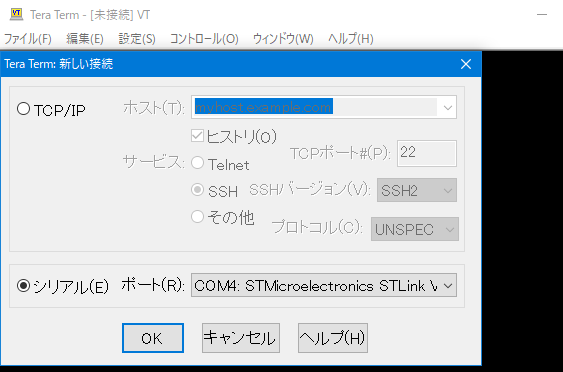Select the TCP/IP radio button
The height and width of the screenshot is (372, 563).
coord(23,109)
